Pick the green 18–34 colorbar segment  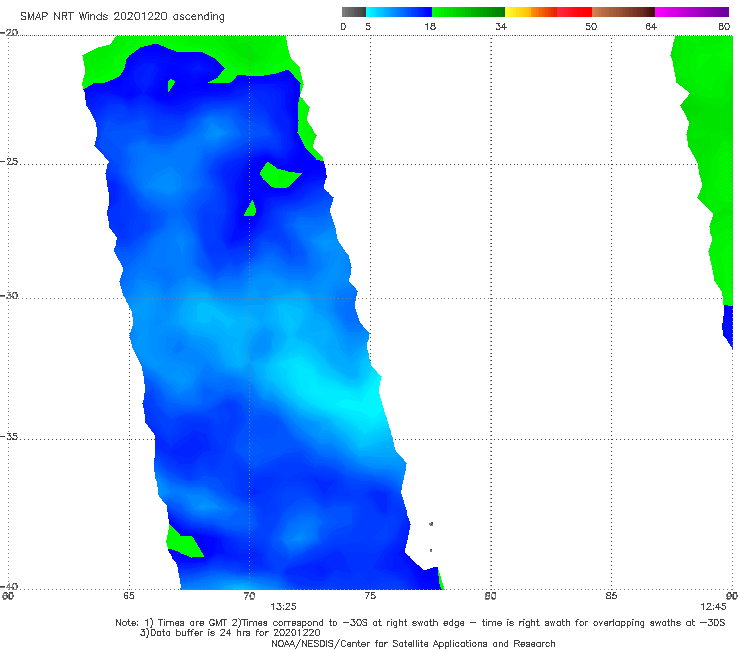pos(468,12)
